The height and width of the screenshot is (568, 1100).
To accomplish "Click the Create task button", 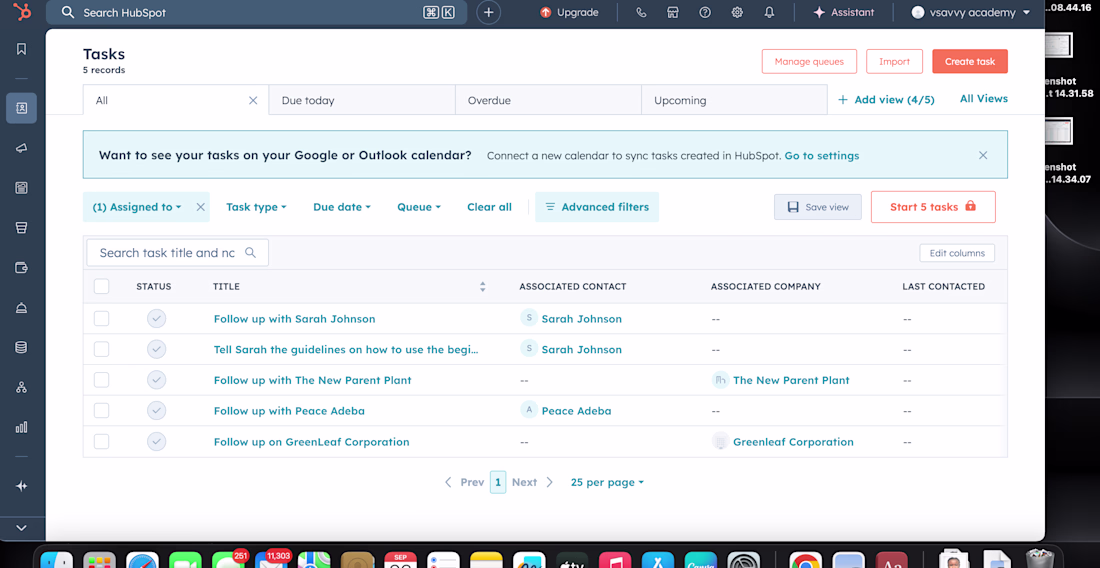I will pyautogui.click(x=970, y=62).
